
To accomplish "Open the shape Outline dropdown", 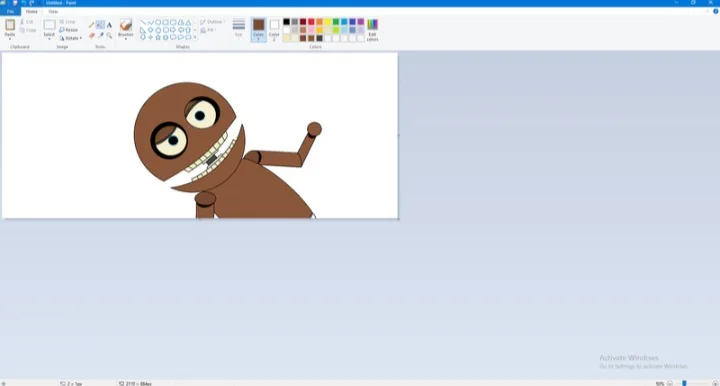I will pos(212,22).
